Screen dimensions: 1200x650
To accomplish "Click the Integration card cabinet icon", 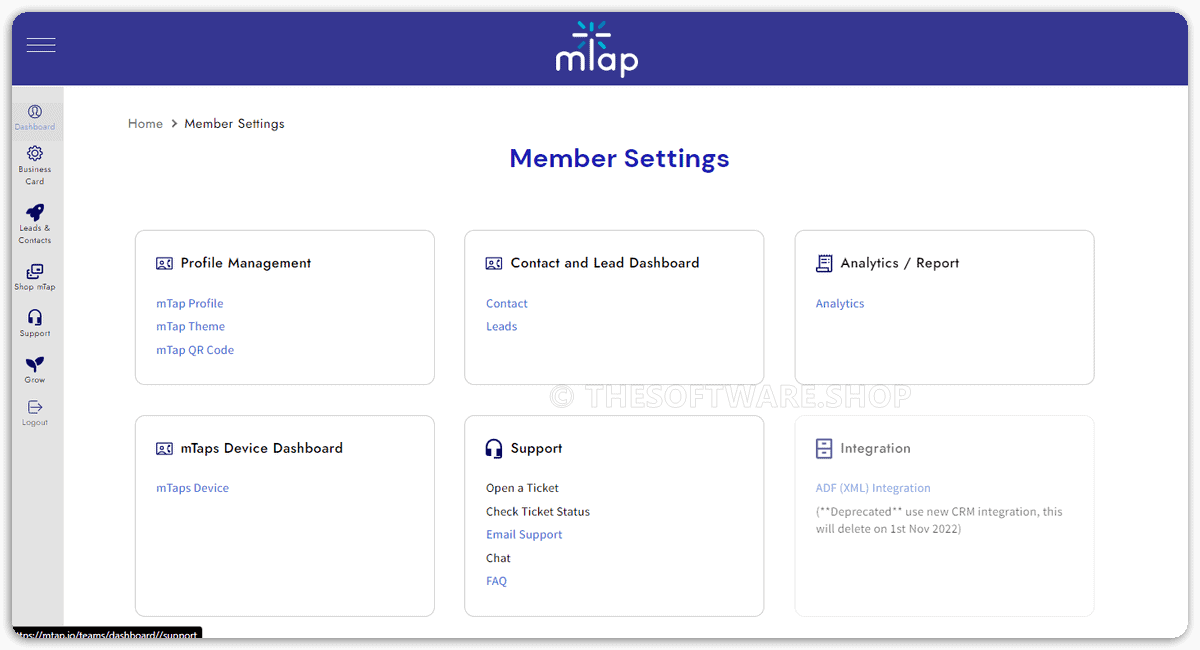I will tap(824, 448).
